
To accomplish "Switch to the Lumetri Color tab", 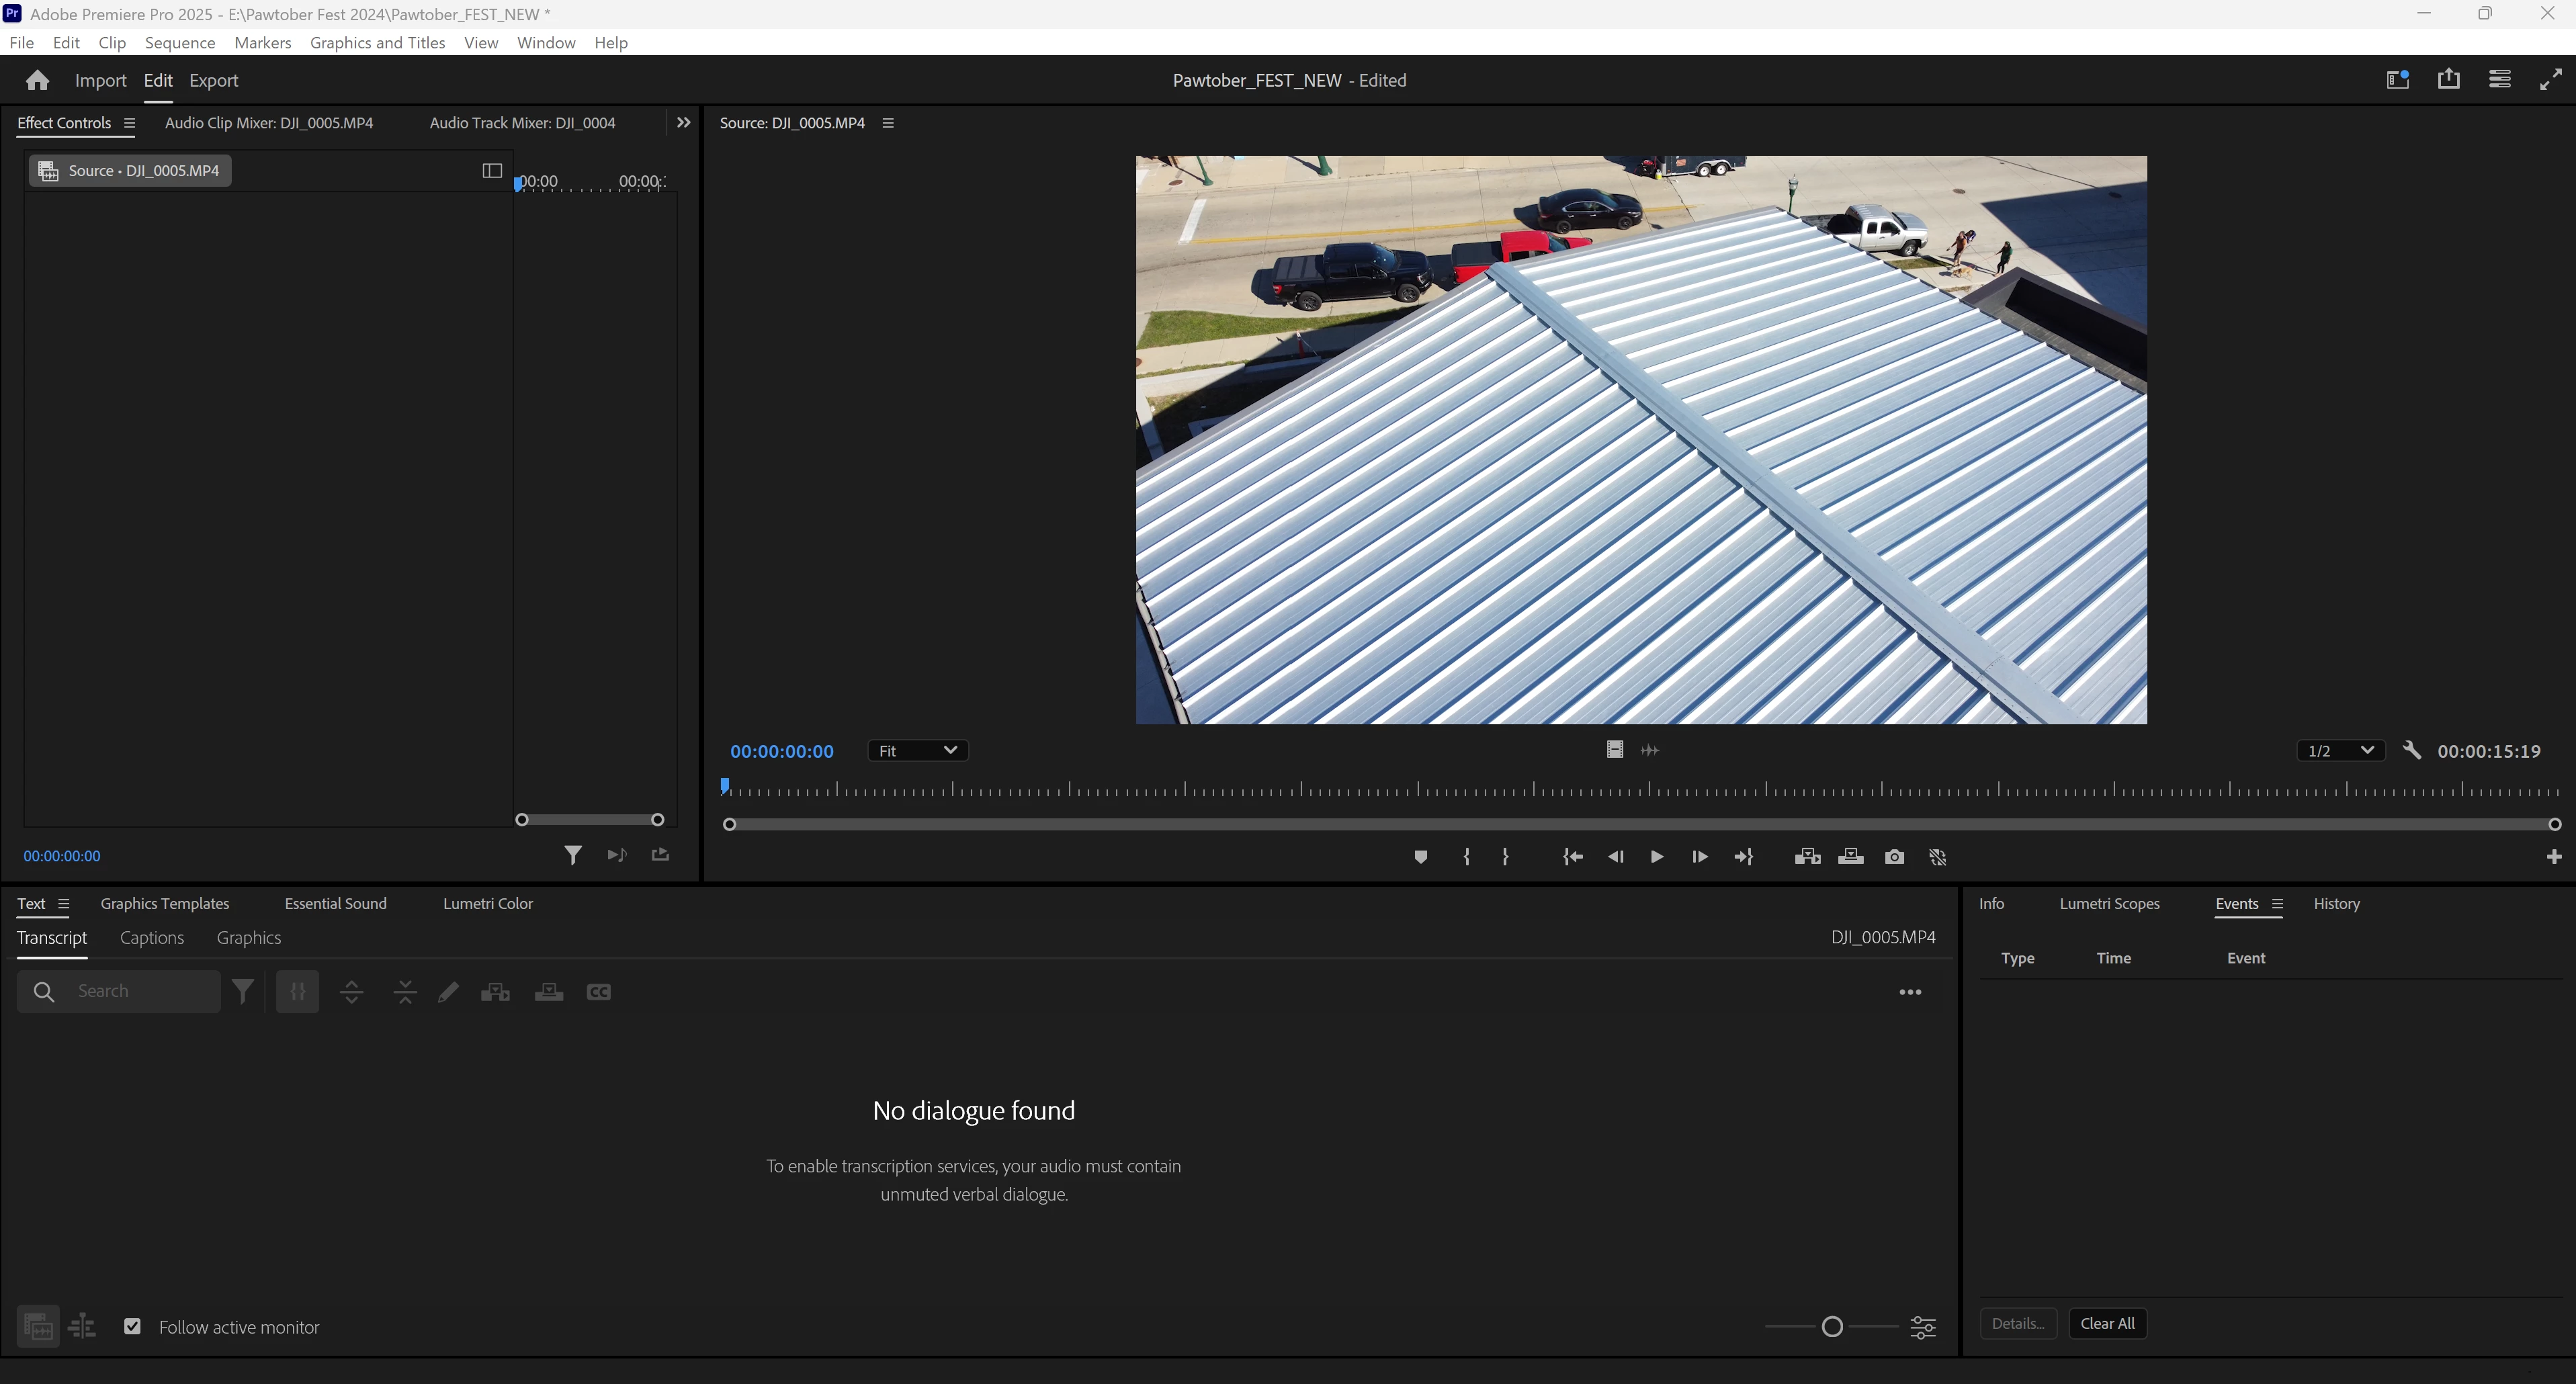I will [487, 903].
